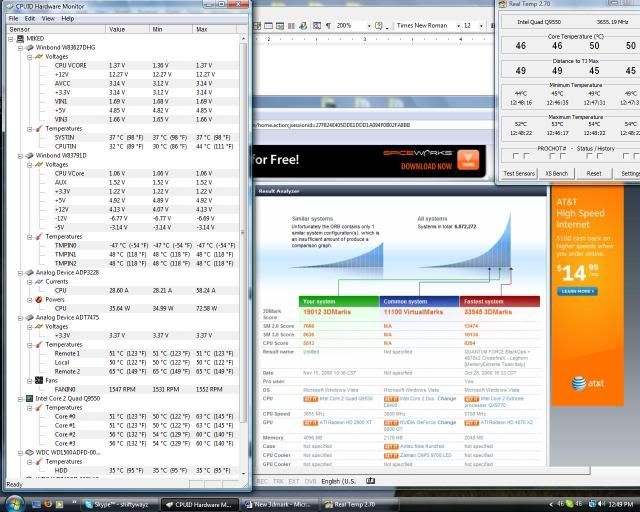Toggle fourth PROCHOT# checkbox in Real Temp
Screen dimensions: 640x512
click(563, 156)
